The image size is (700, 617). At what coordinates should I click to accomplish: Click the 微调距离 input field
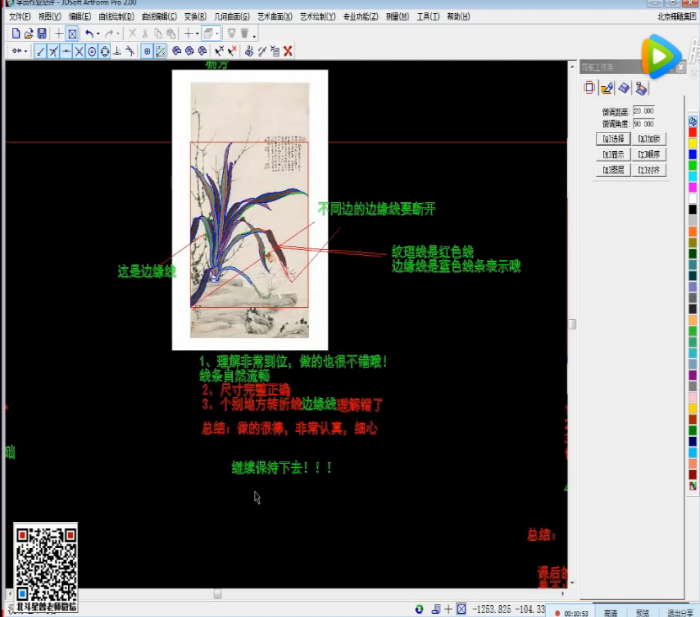click(x=643, y=111)
